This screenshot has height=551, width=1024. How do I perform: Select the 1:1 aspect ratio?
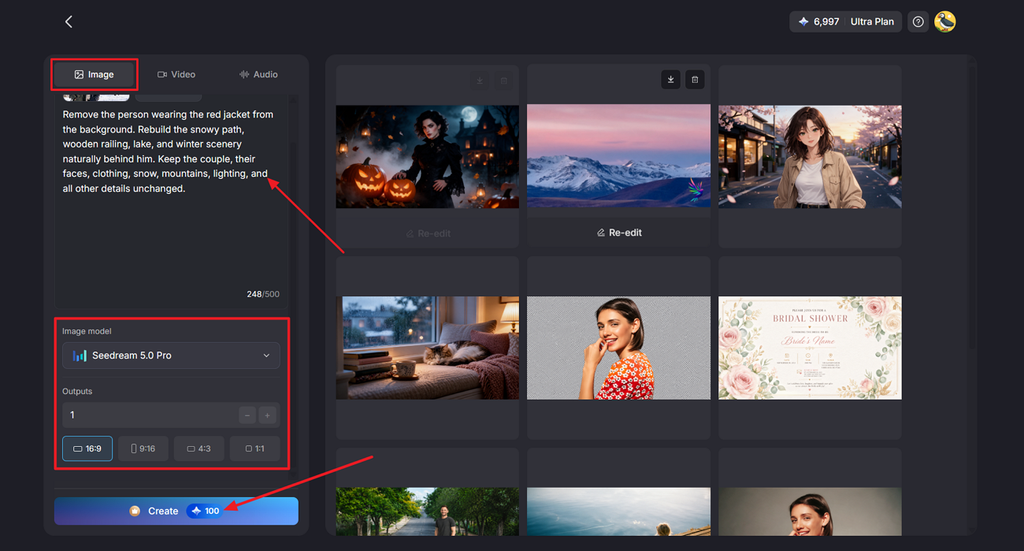click(255, 449)
